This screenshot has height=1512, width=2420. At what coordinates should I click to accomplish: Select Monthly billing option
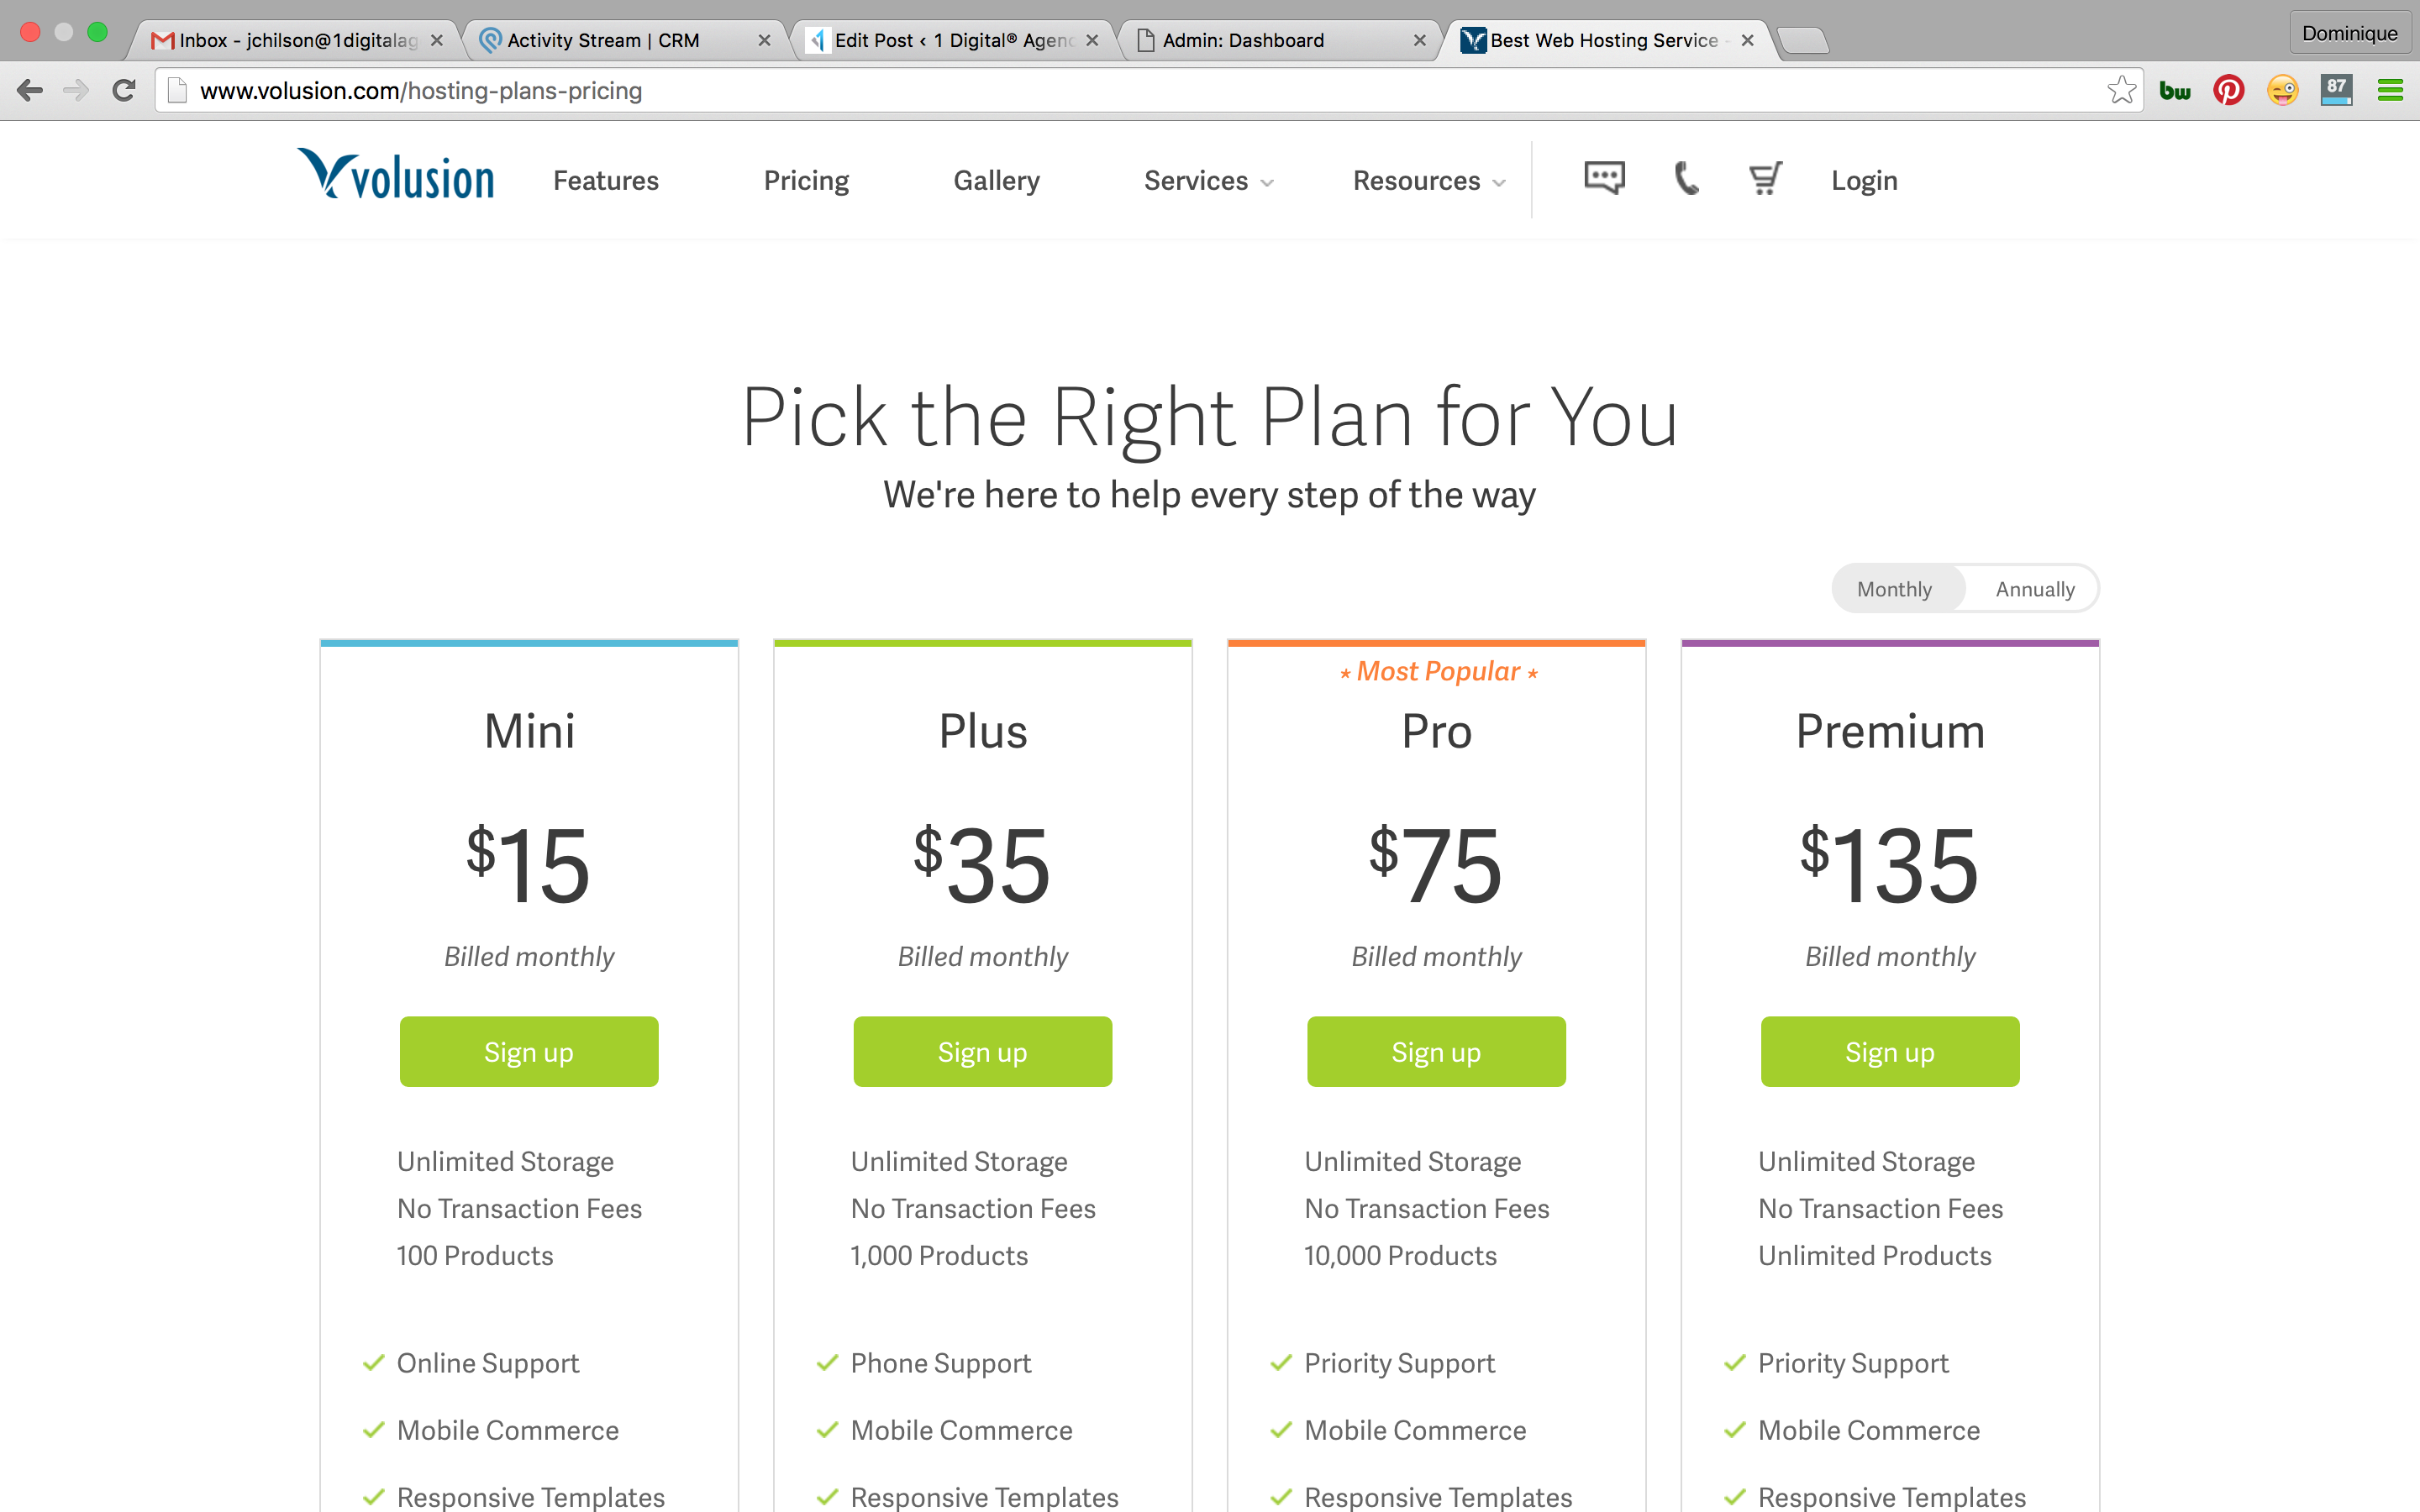coord(1894,589)
